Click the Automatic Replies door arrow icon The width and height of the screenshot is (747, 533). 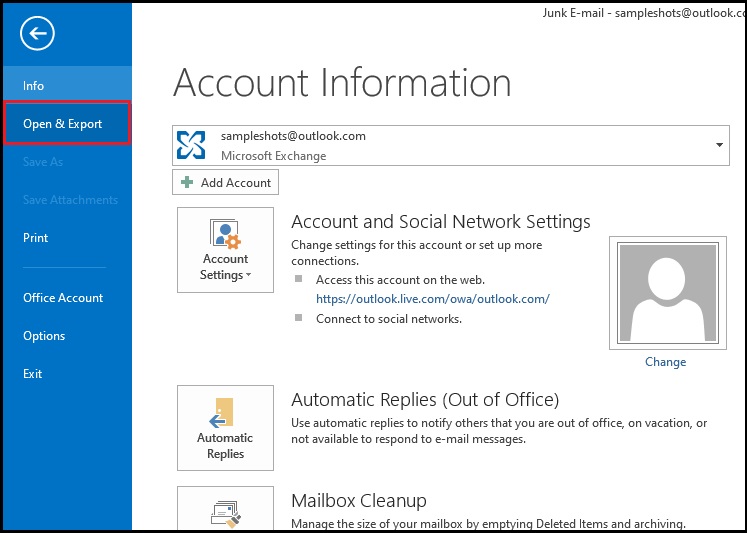[221, 412]
